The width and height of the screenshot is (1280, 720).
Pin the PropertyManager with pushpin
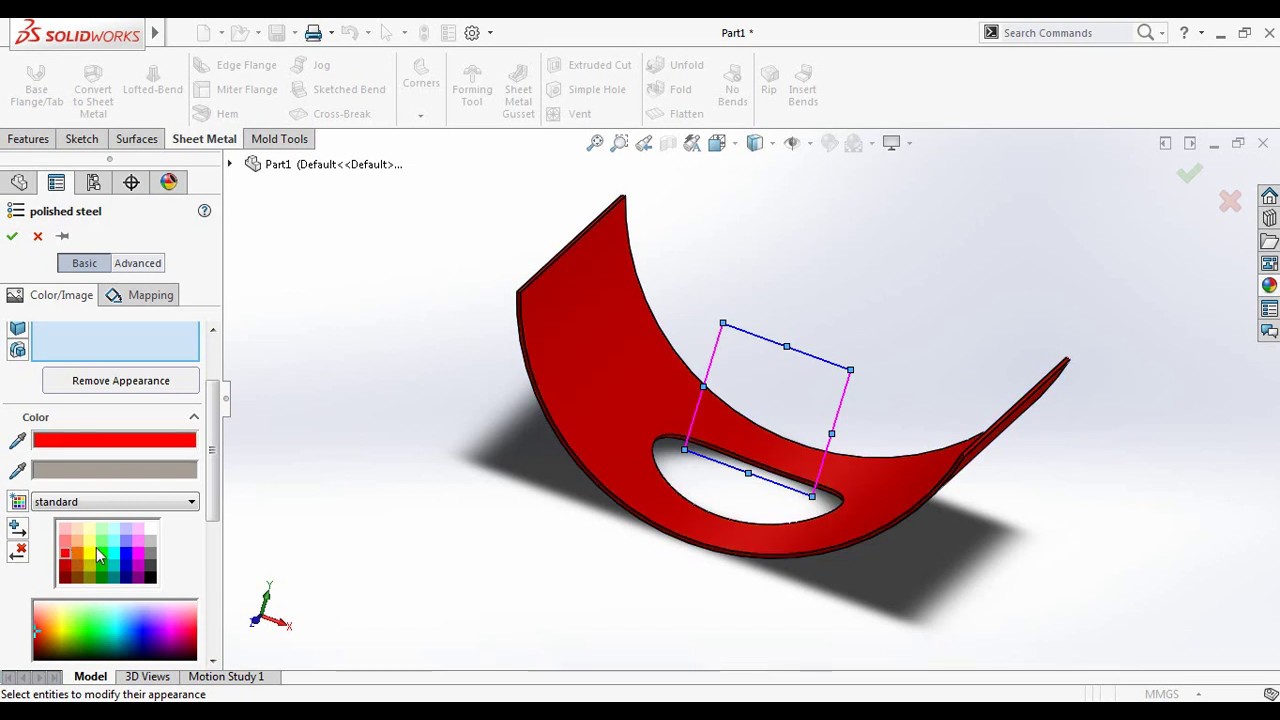[x=62, y=236]
